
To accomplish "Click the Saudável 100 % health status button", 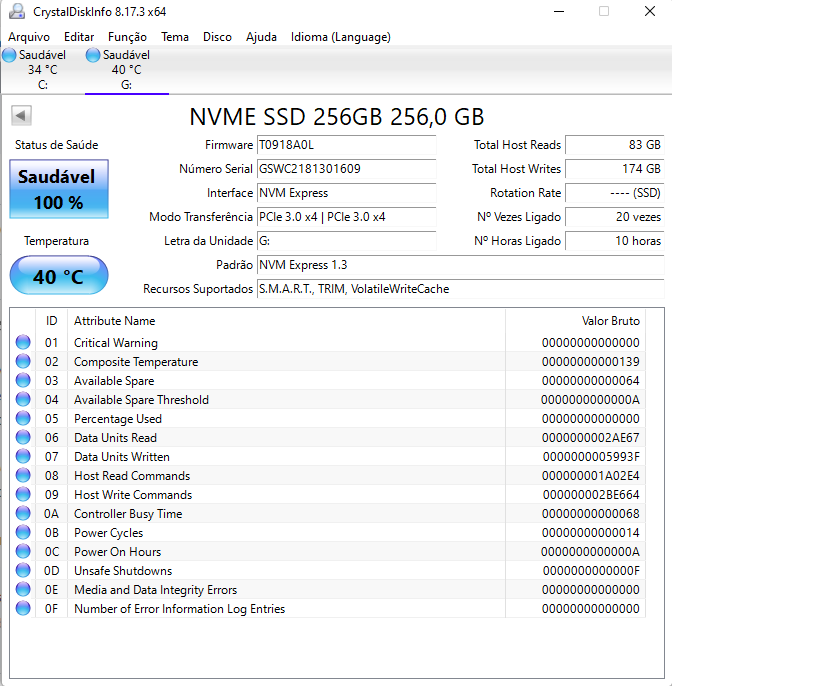I will [x=59, y=189].
